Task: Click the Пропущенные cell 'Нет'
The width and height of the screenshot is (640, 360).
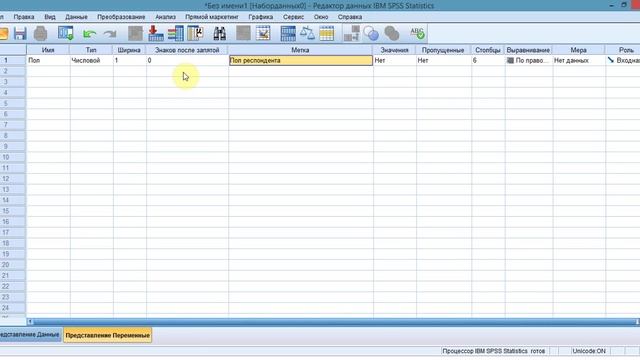Action: (444, 60)
